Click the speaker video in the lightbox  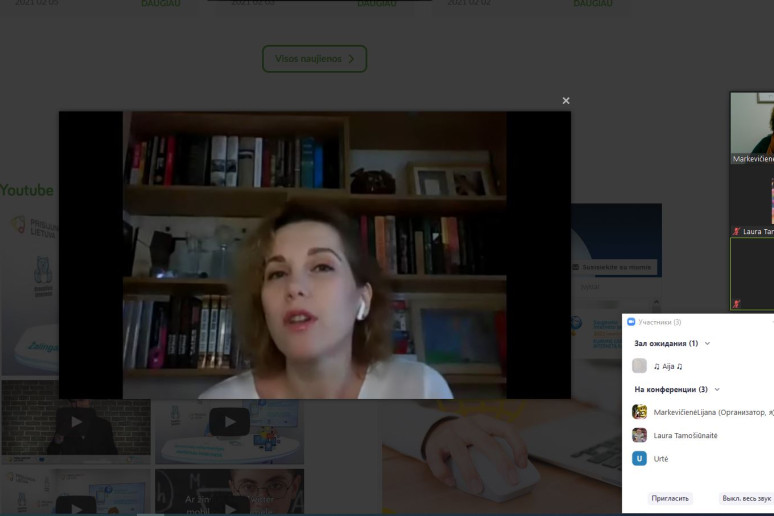[x=314, y=255]
